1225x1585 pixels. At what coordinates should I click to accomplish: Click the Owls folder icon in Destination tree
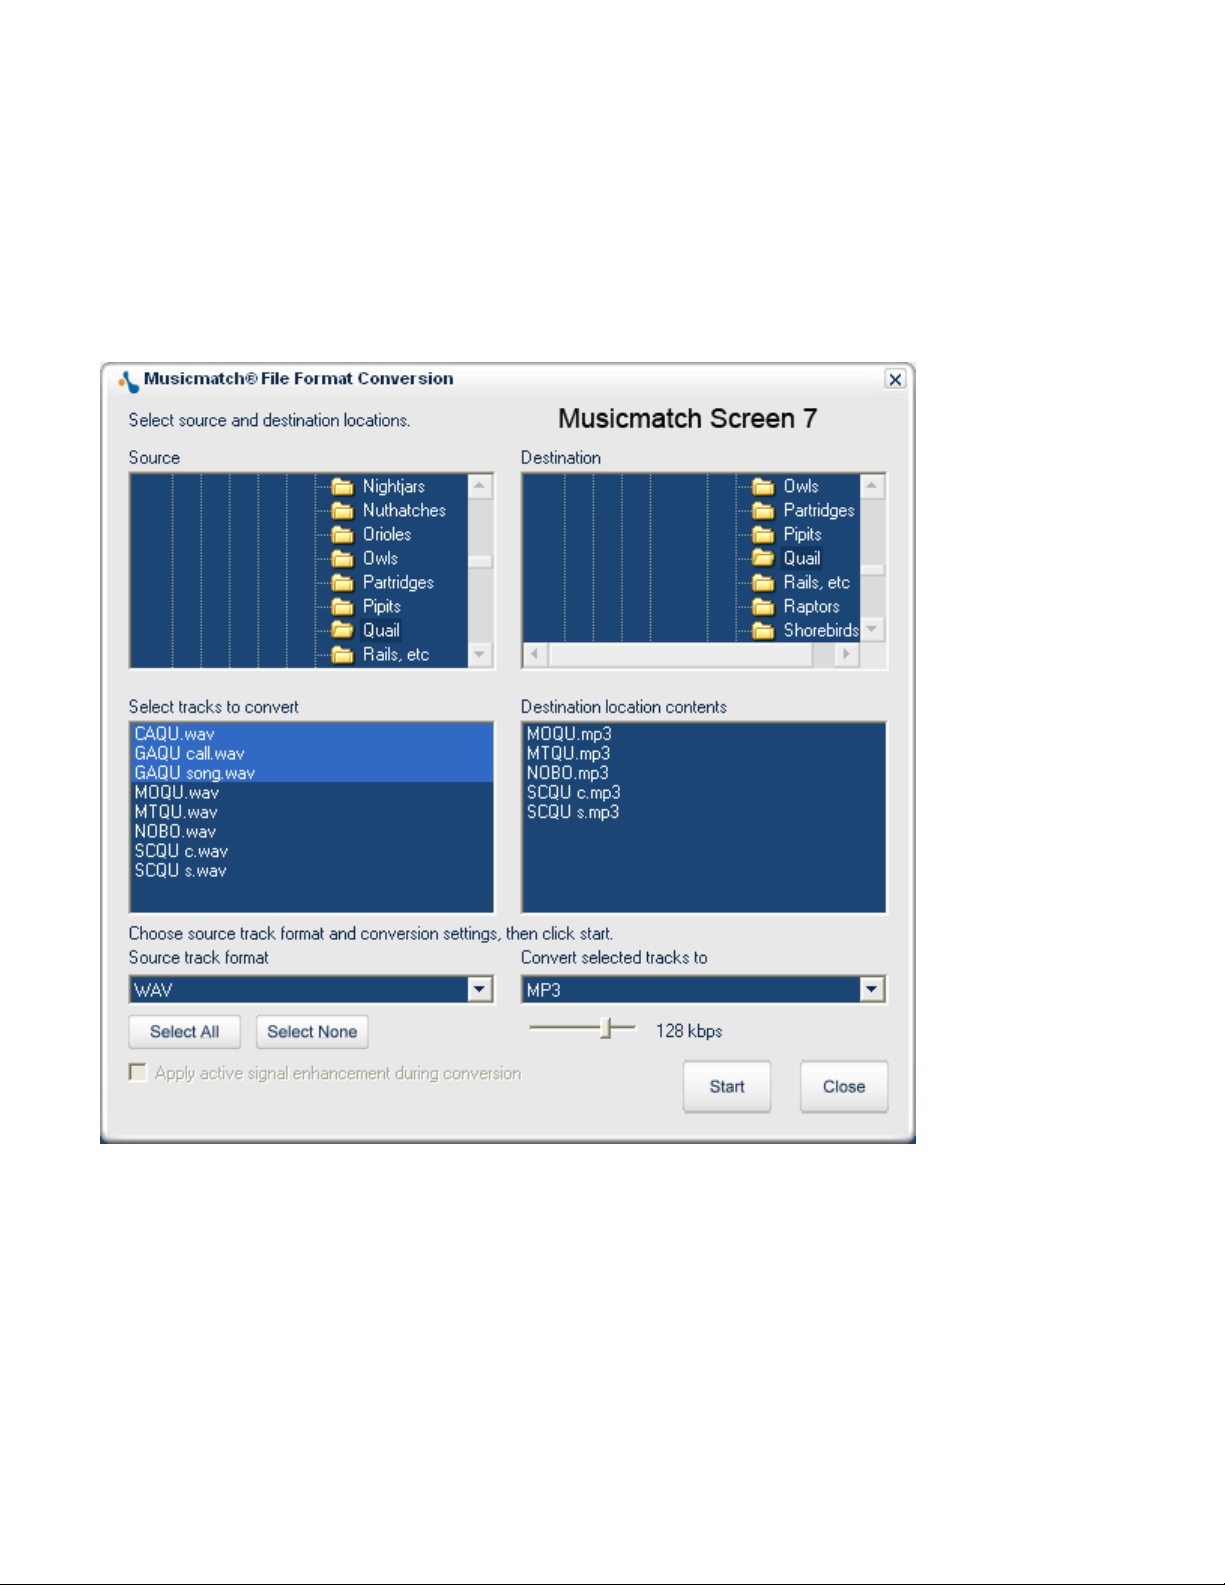click(764, 487)
